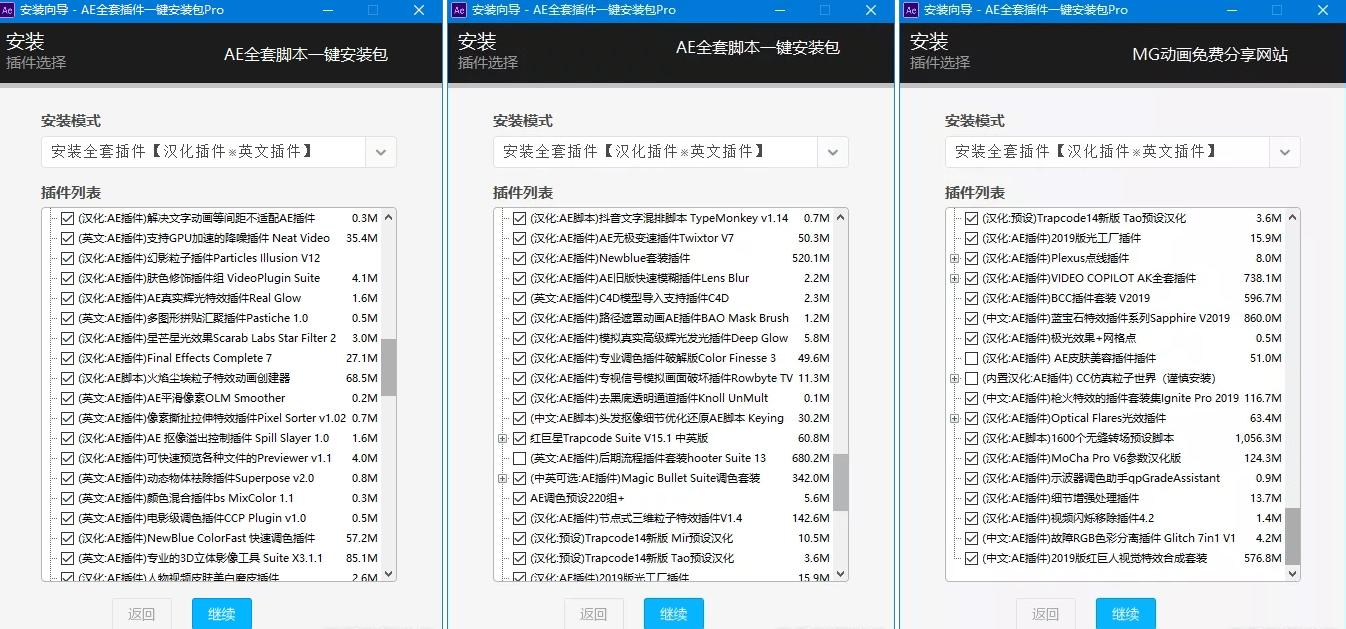The image size is (1346, 629).
Task: Toggle the NewBlue ColorFast checkbox
Action: coord(68,538)
